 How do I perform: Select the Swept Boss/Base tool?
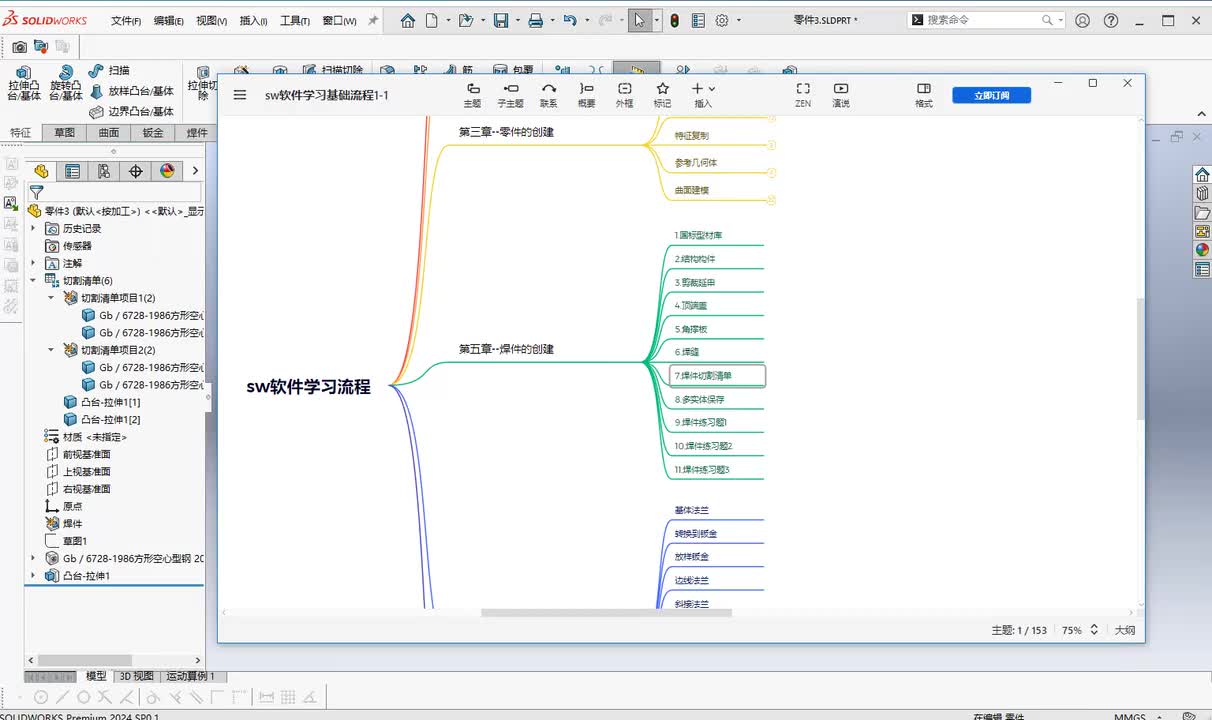click(110, 70)
